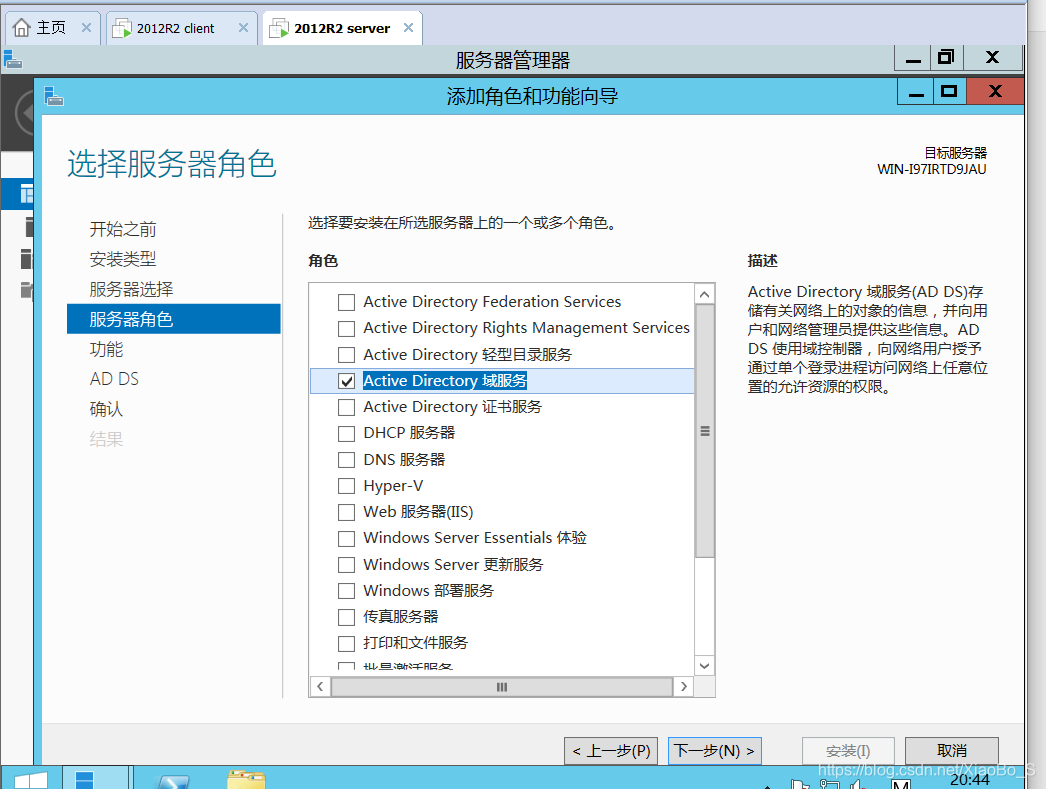
Task: Click 取消 button
Action: coord(951,751)
